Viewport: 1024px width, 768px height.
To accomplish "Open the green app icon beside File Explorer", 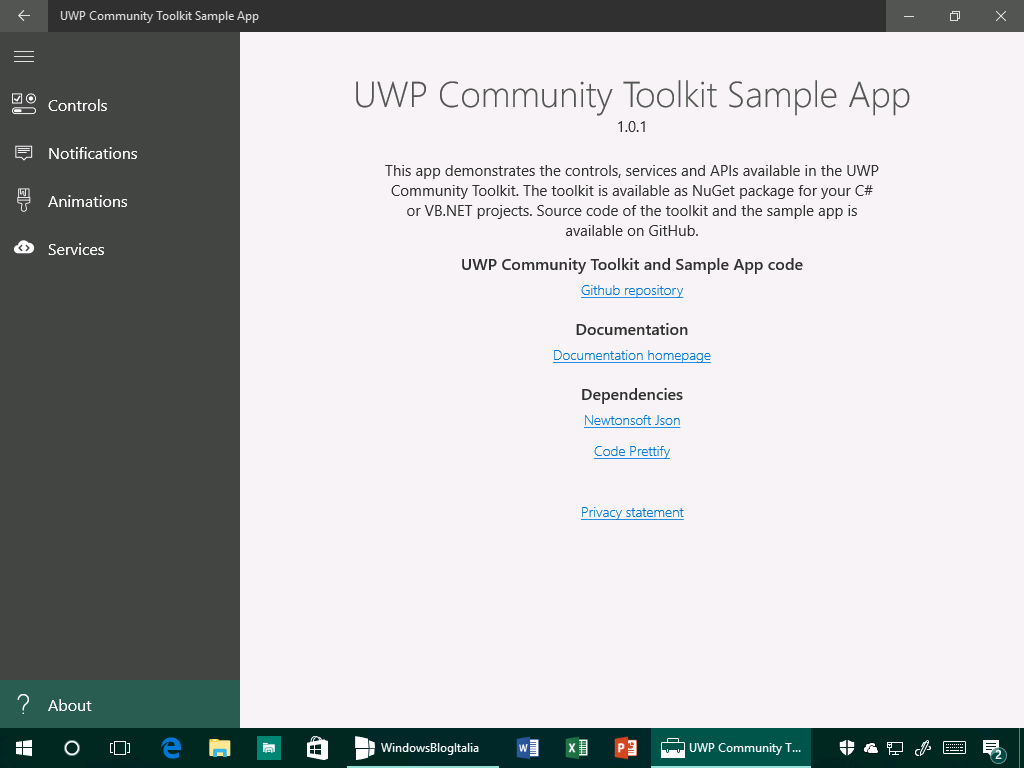I will 268,748.
